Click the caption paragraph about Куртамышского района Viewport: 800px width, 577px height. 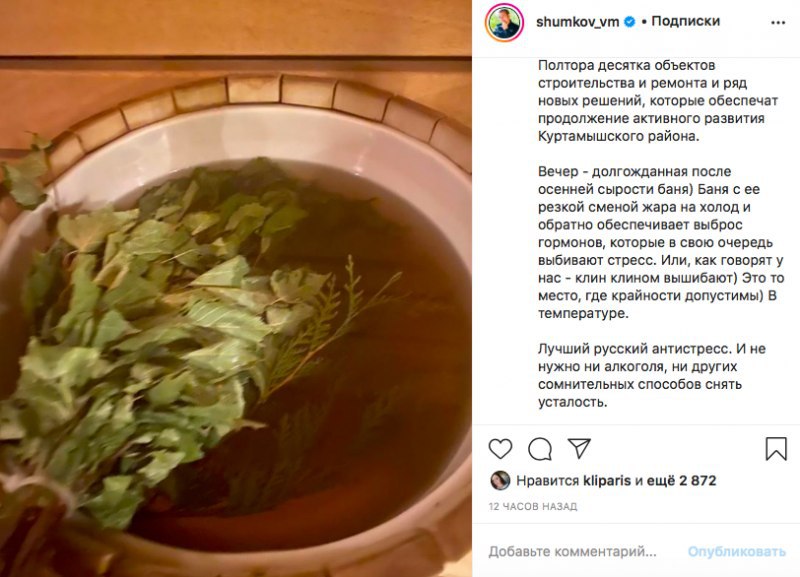[658, 101]
